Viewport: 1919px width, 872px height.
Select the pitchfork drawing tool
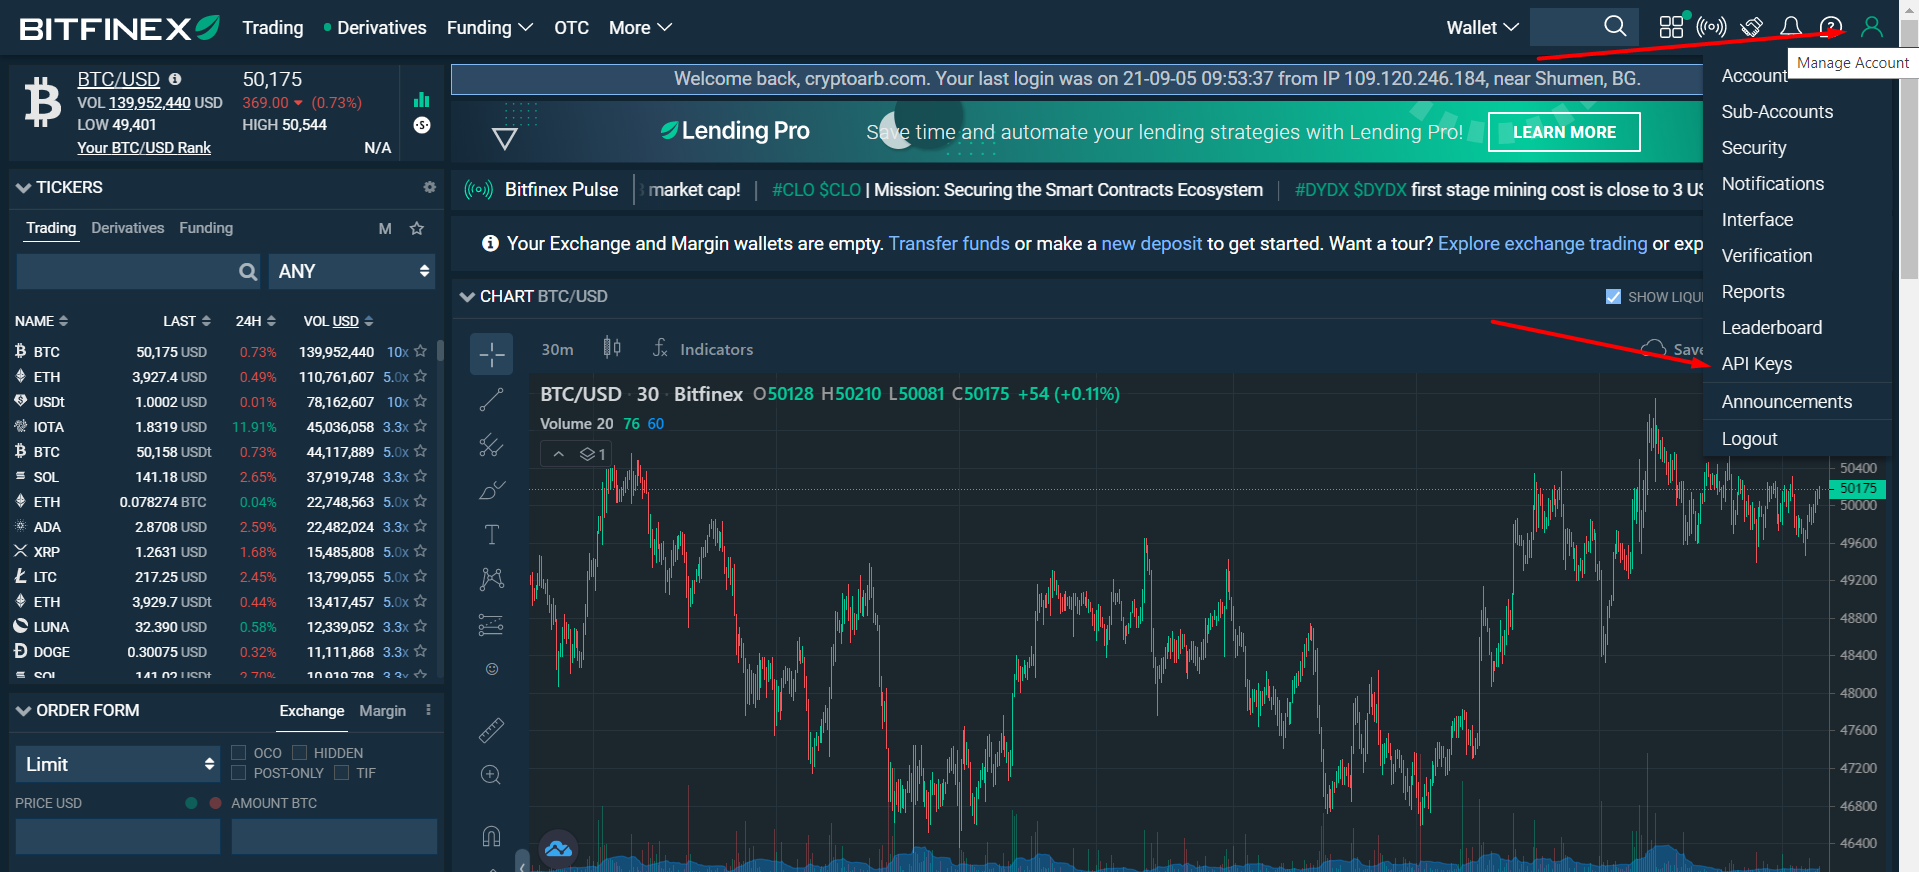491,445
